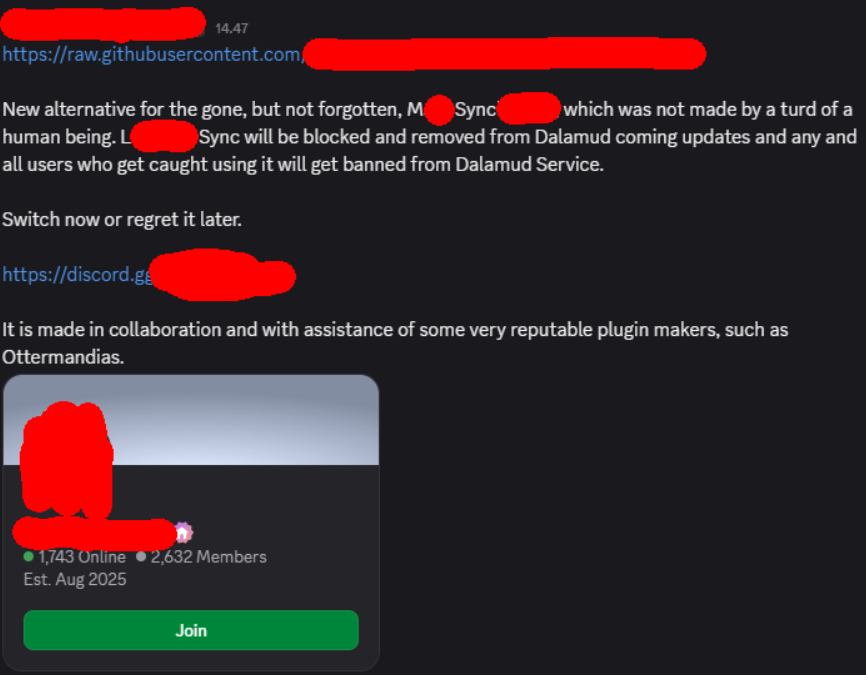This screenshot has height=675, width=866.
Task: Click the "1,743 Online" count
Action: coord(82,557)
